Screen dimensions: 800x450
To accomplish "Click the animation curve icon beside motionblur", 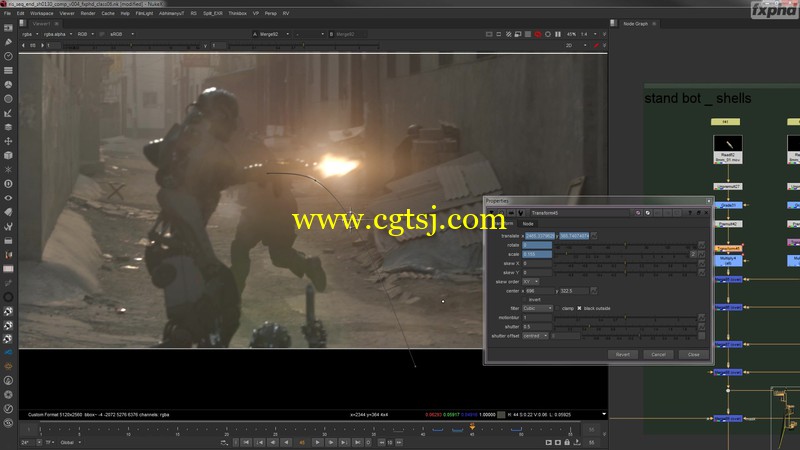I will [x=702, y=317].
